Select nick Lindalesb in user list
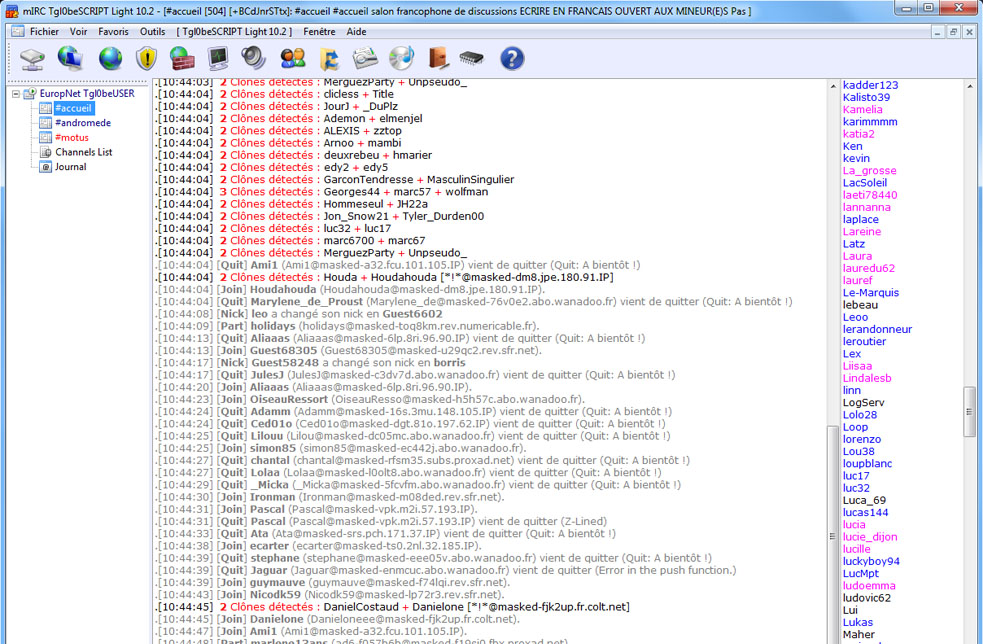The image size is (983, 644). coord(866,378)
